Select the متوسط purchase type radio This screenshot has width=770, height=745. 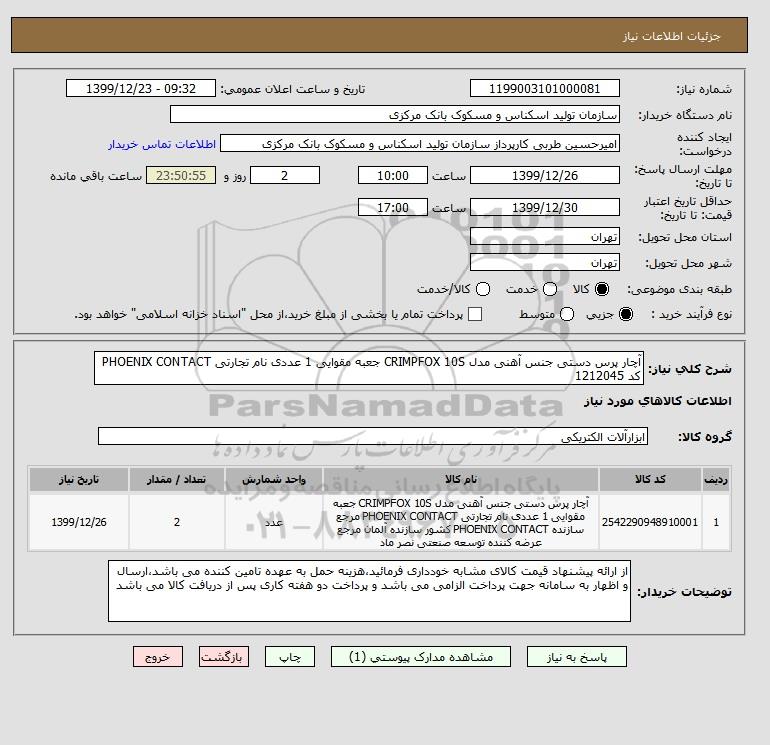tap(567, 314)
